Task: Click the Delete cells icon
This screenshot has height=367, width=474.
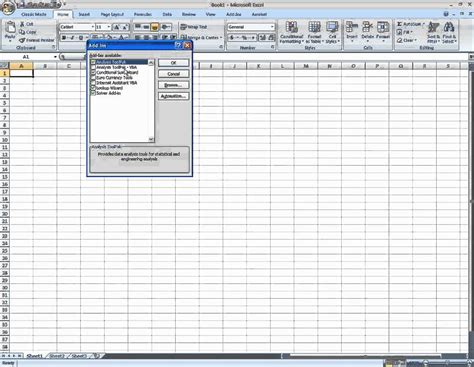Action: click(367, 27)
